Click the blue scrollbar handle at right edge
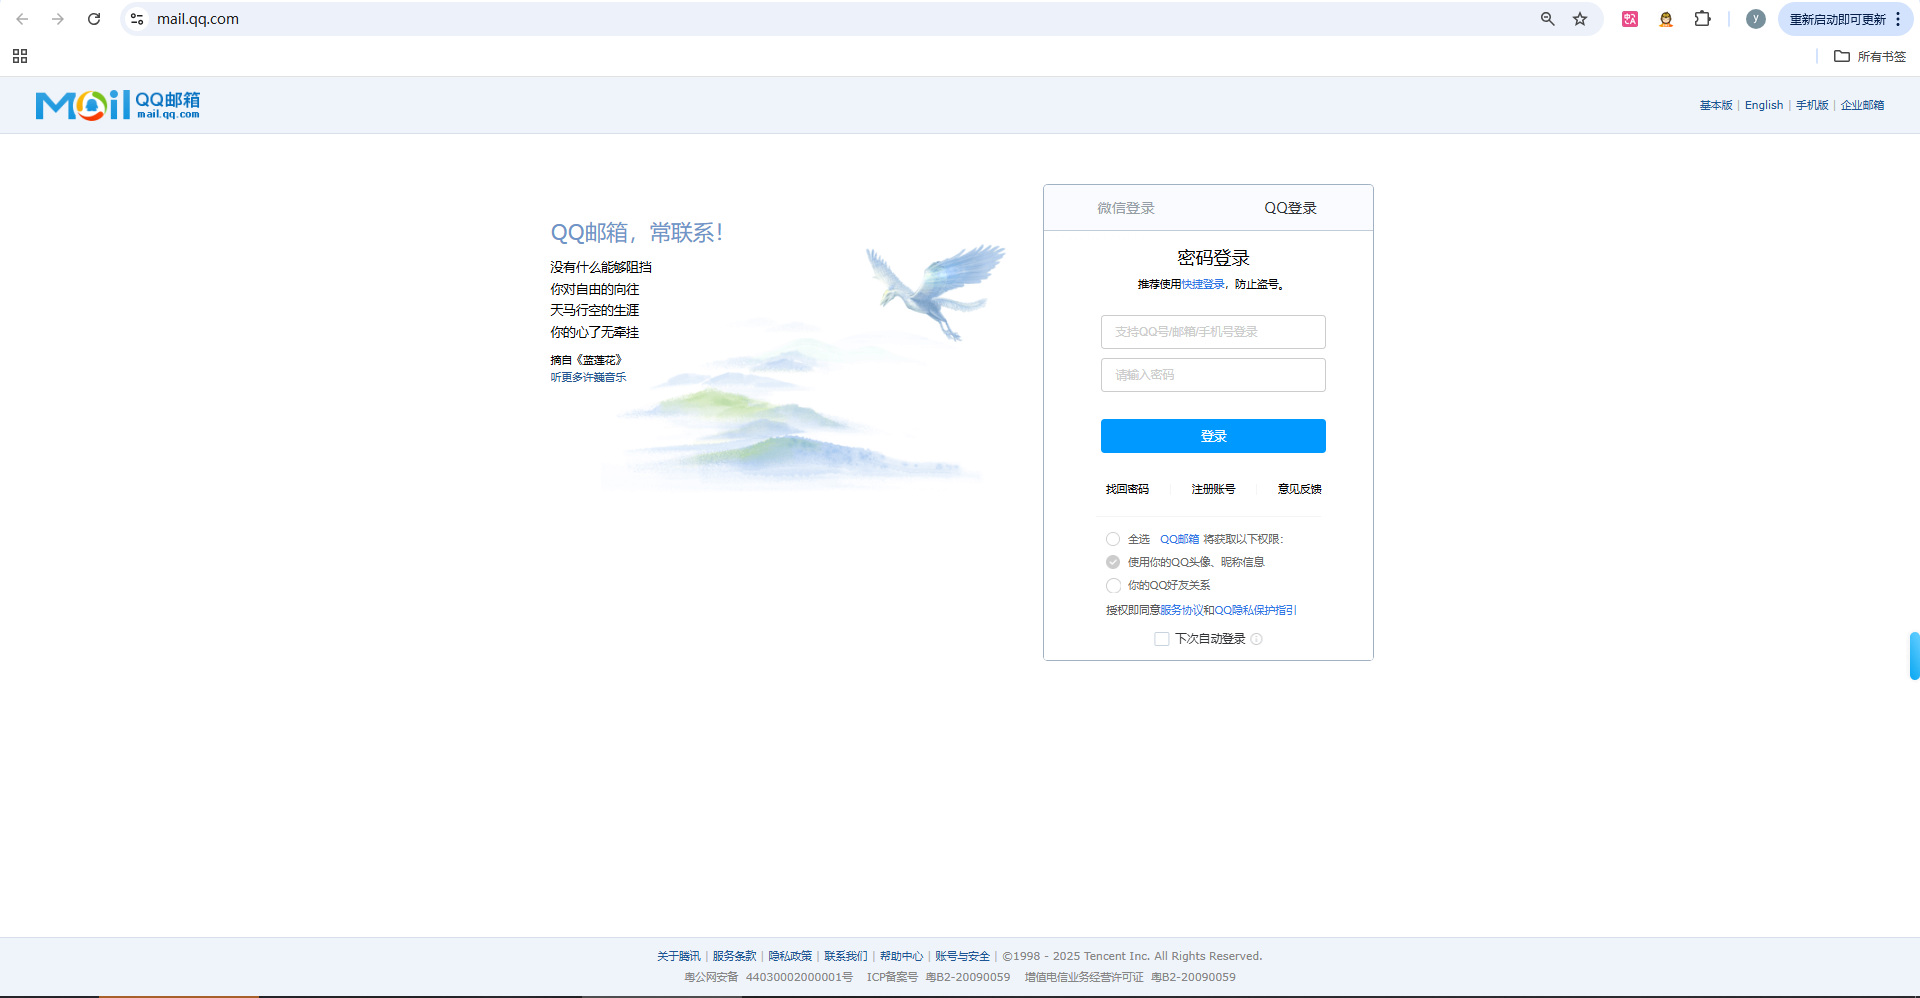The height and width of the screenshot is (998, 1920). click(1915, 656)
